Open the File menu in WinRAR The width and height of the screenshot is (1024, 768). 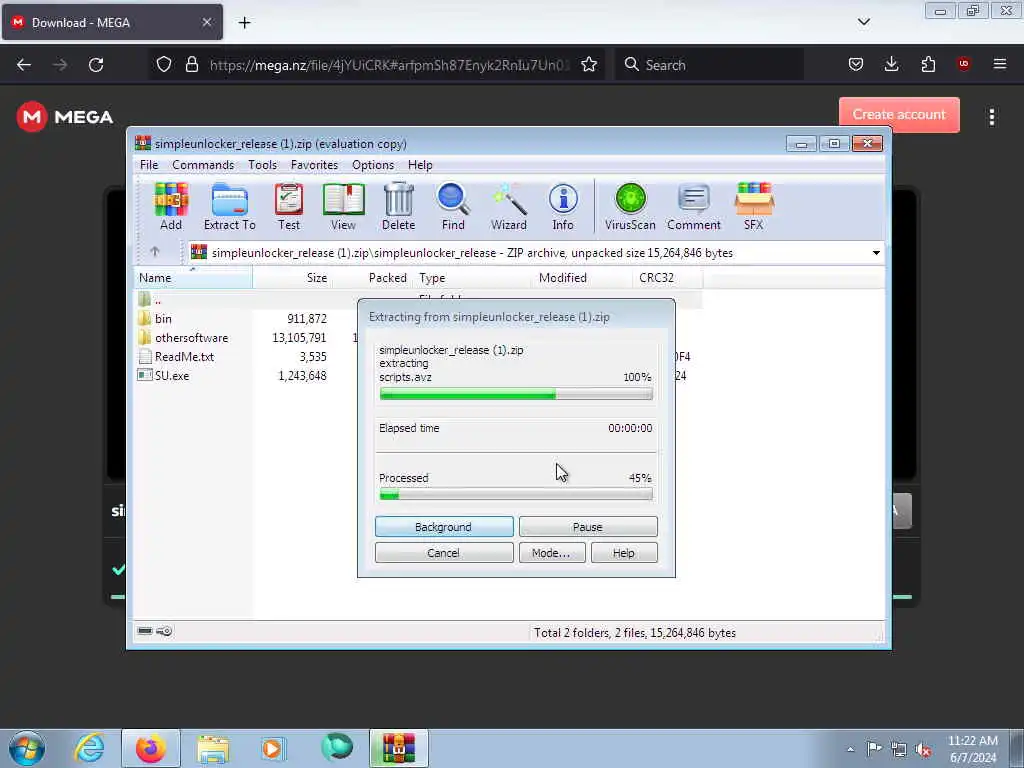click(x=149, y=165)
